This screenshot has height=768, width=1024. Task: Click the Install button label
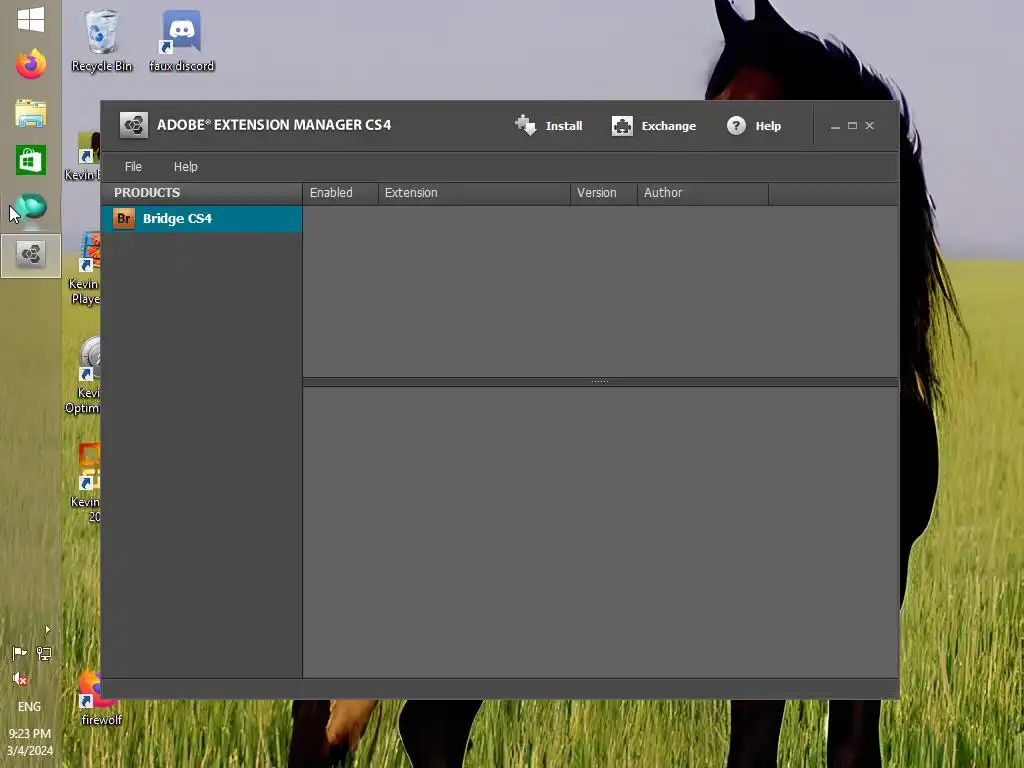coord(564,126)
